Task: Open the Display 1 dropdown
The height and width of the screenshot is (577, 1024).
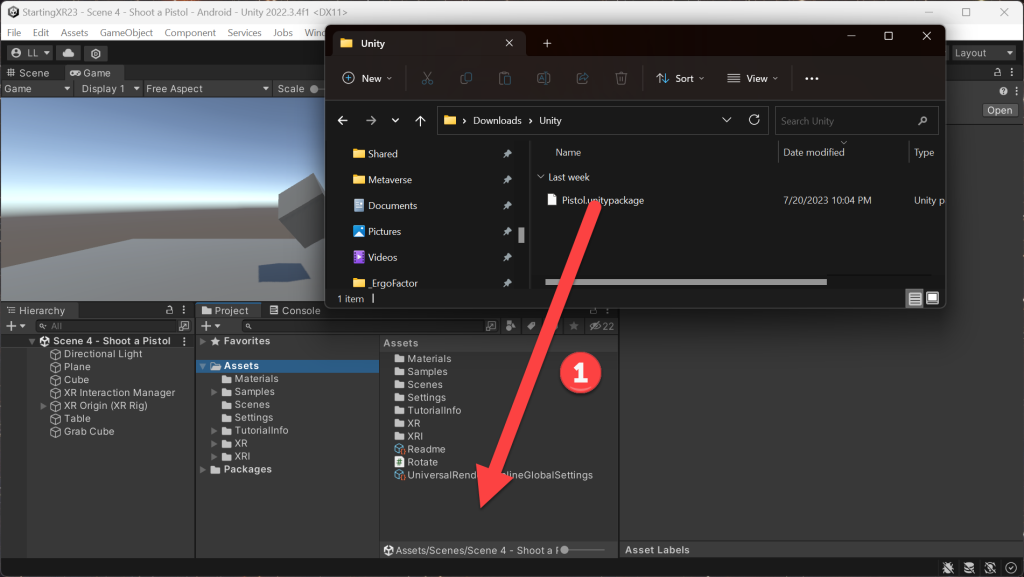Action: pyautogui.click(x=109, y=89)
